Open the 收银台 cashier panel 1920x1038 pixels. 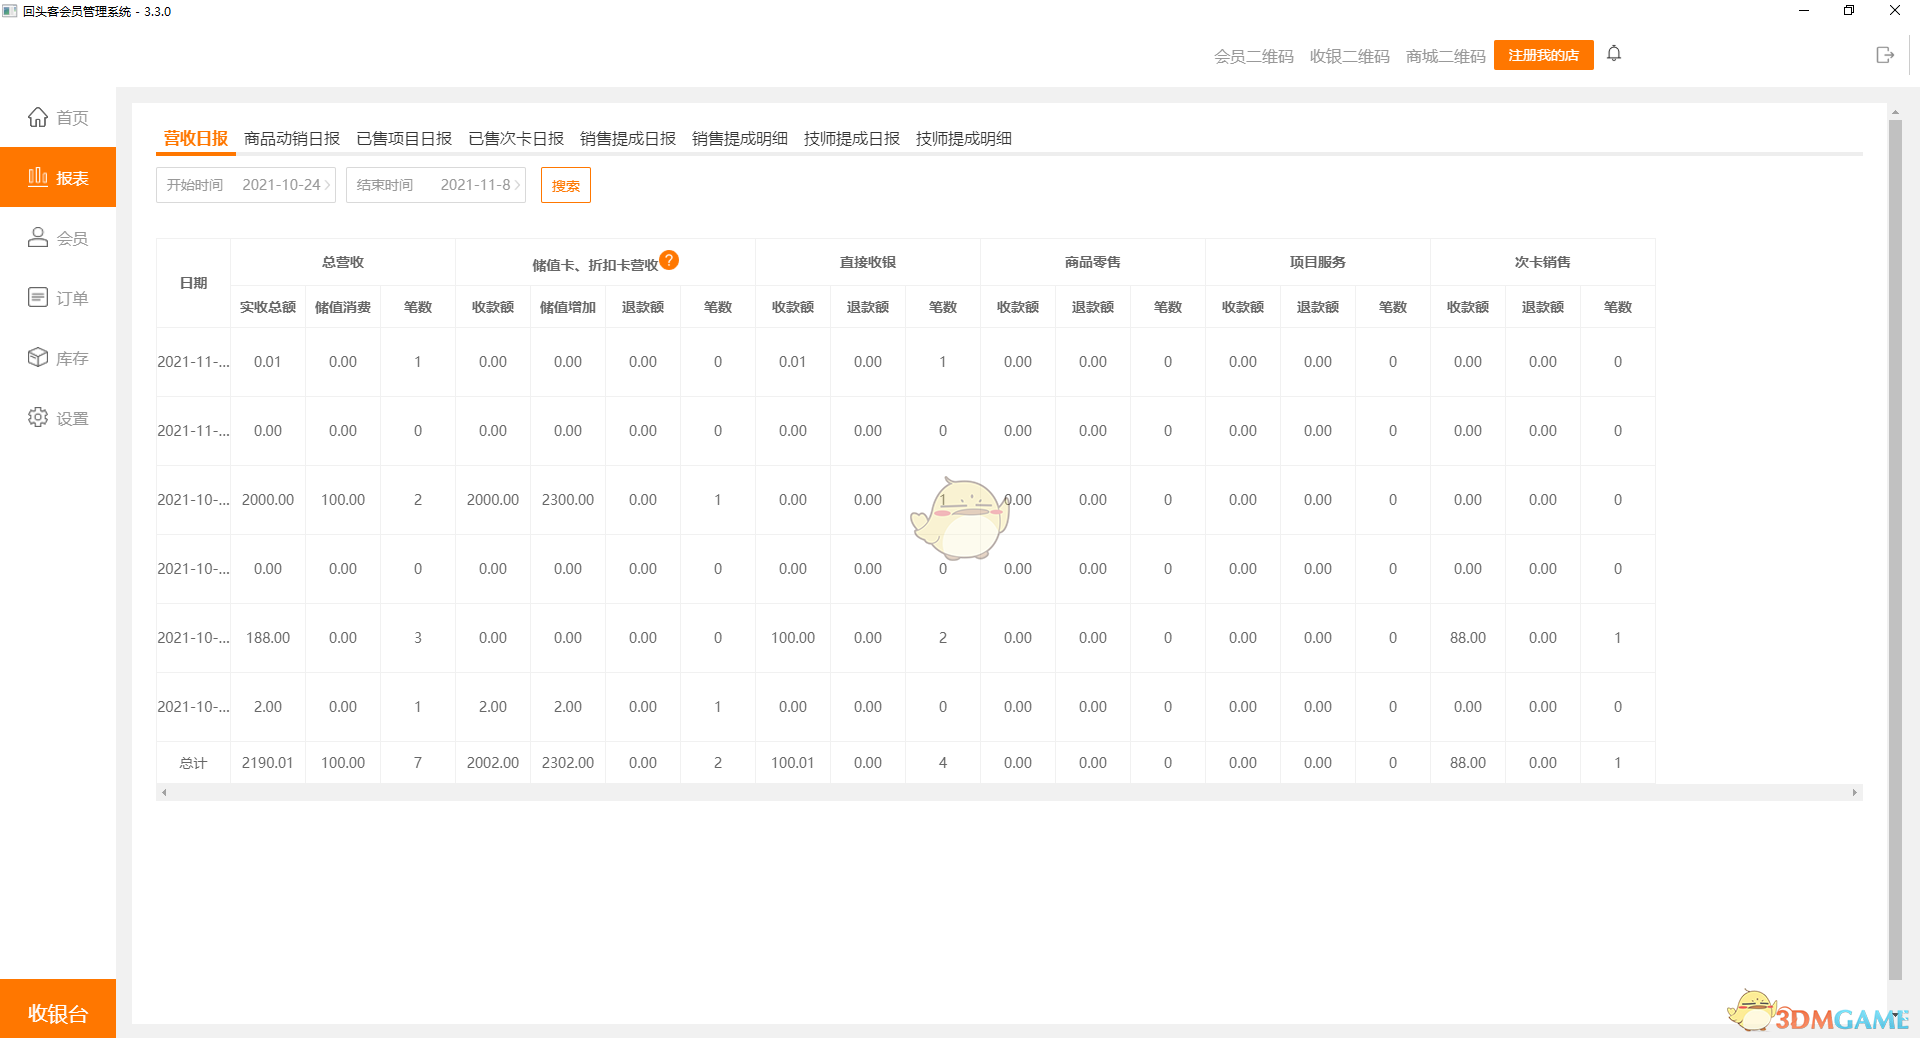click(58, 1012)
